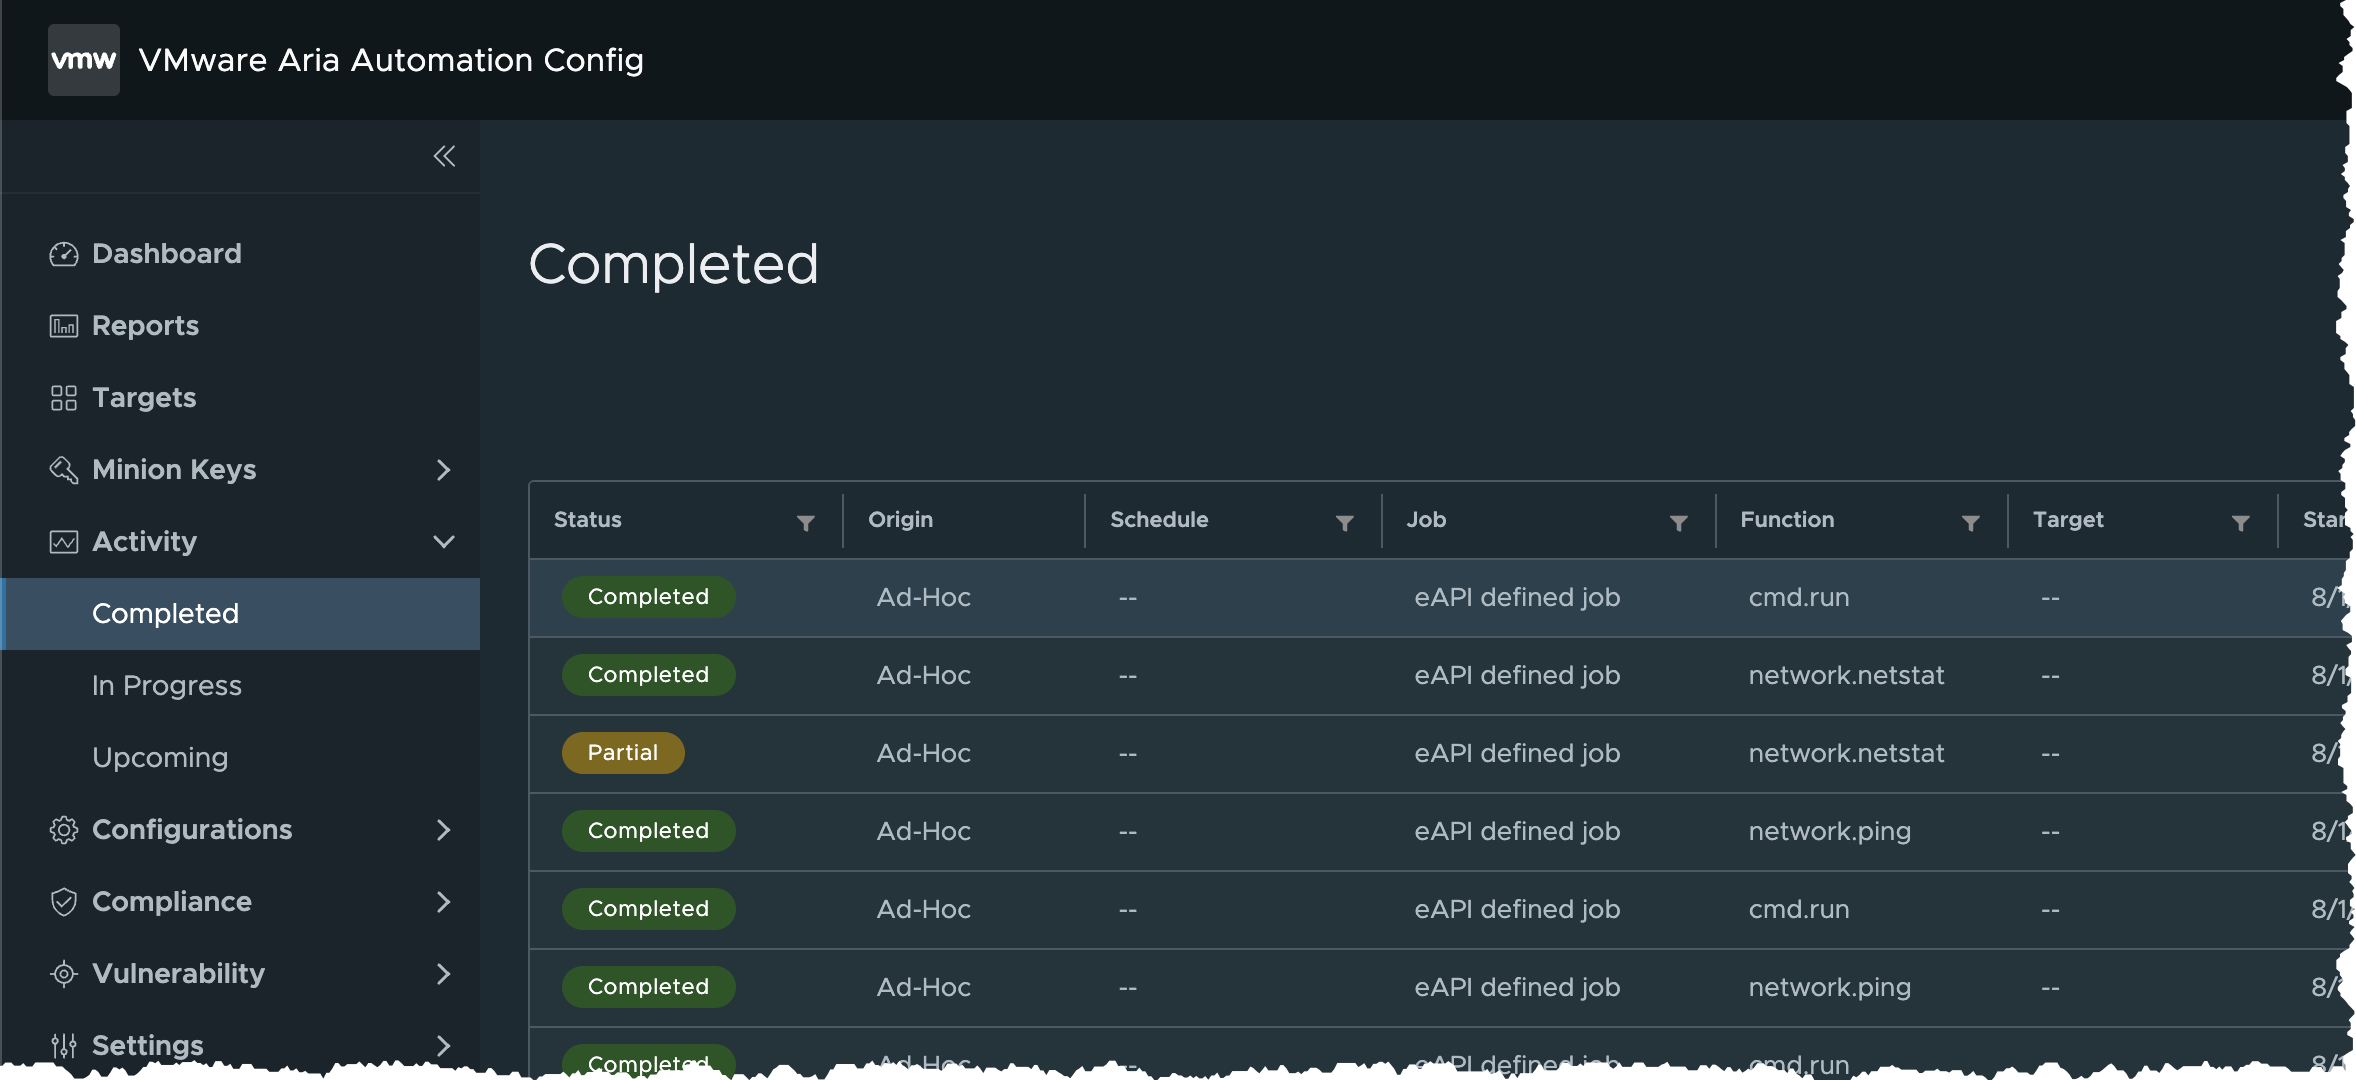The height and width of the screenshot is (1080, 2356).
Task: Expand the Compliance submenu chevron
Action: (444, 902)
